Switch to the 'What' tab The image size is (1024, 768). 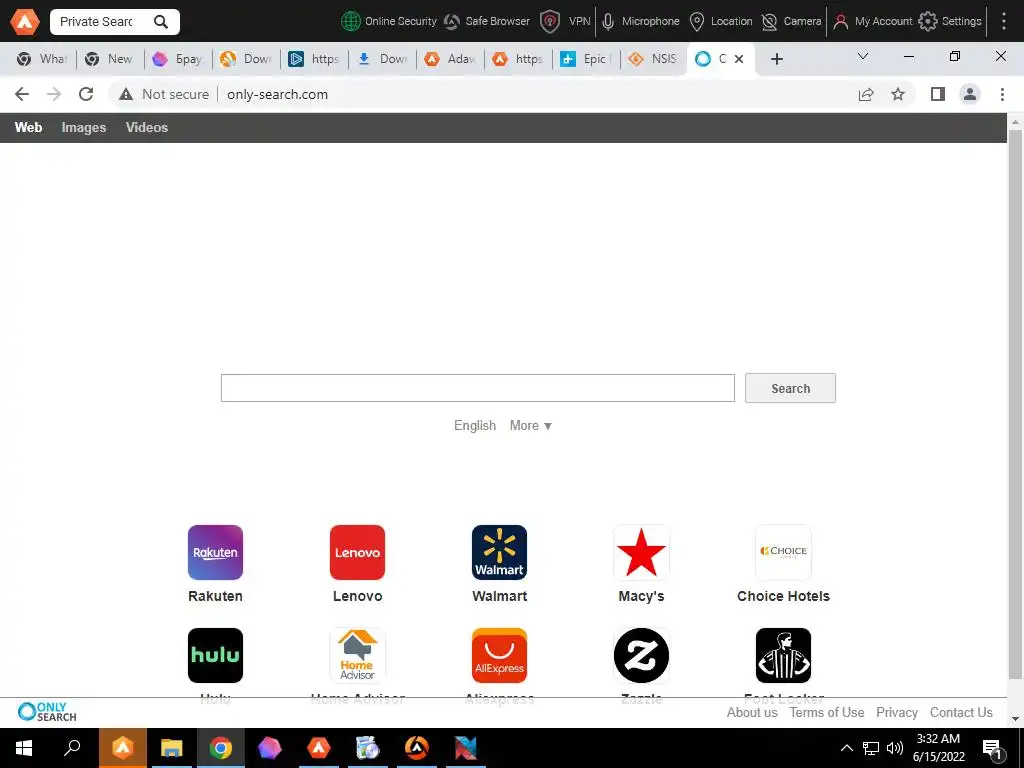[42, 59]
